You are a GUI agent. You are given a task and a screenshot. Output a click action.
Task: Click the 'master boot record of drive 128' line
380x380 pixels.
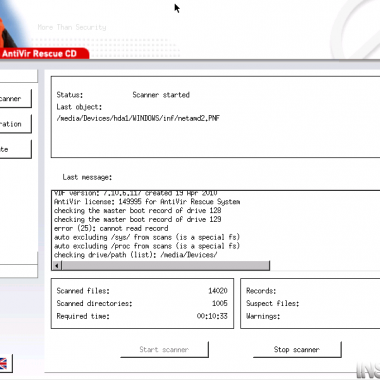point(137,210)
